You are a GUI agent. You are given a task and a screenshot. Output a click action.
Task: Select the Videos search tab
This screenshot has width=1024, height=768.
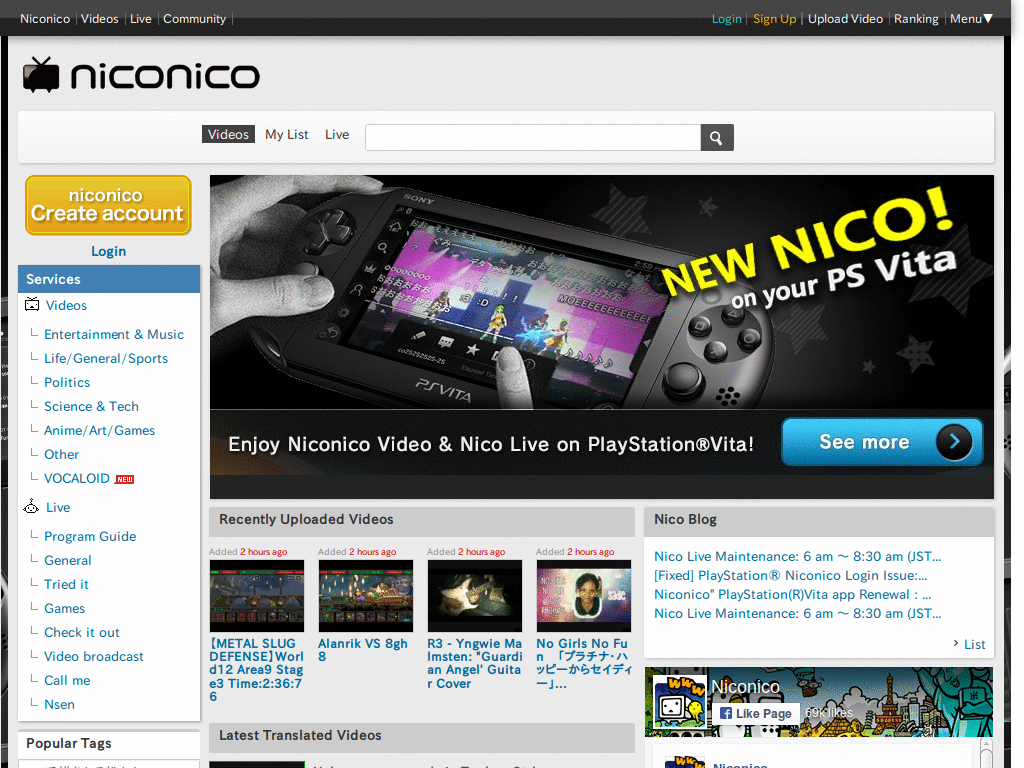pyautogui.click(x=228, y=135)
